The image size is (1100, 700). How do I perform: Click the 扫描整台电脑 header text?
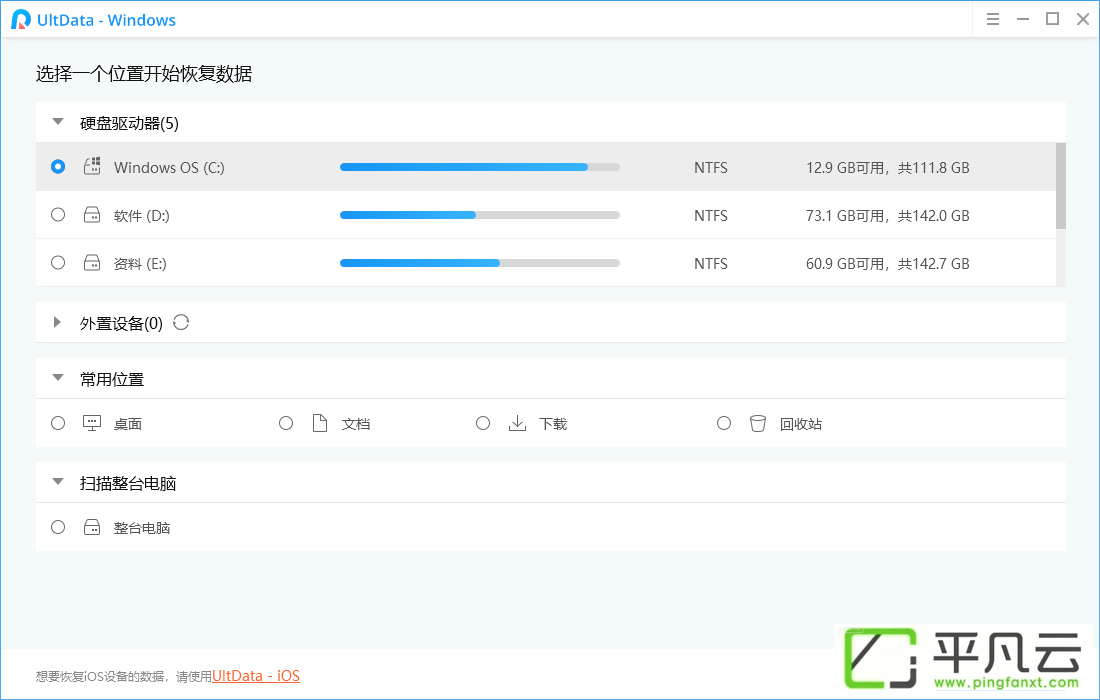point(128,483)
